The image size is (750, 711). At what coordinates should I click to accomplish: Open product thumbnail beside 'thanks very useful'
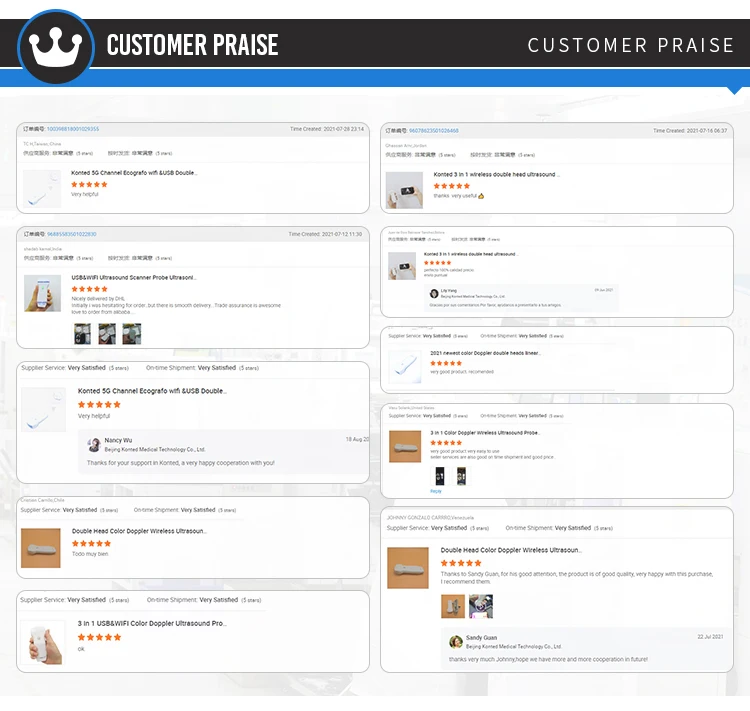[404, 190]
